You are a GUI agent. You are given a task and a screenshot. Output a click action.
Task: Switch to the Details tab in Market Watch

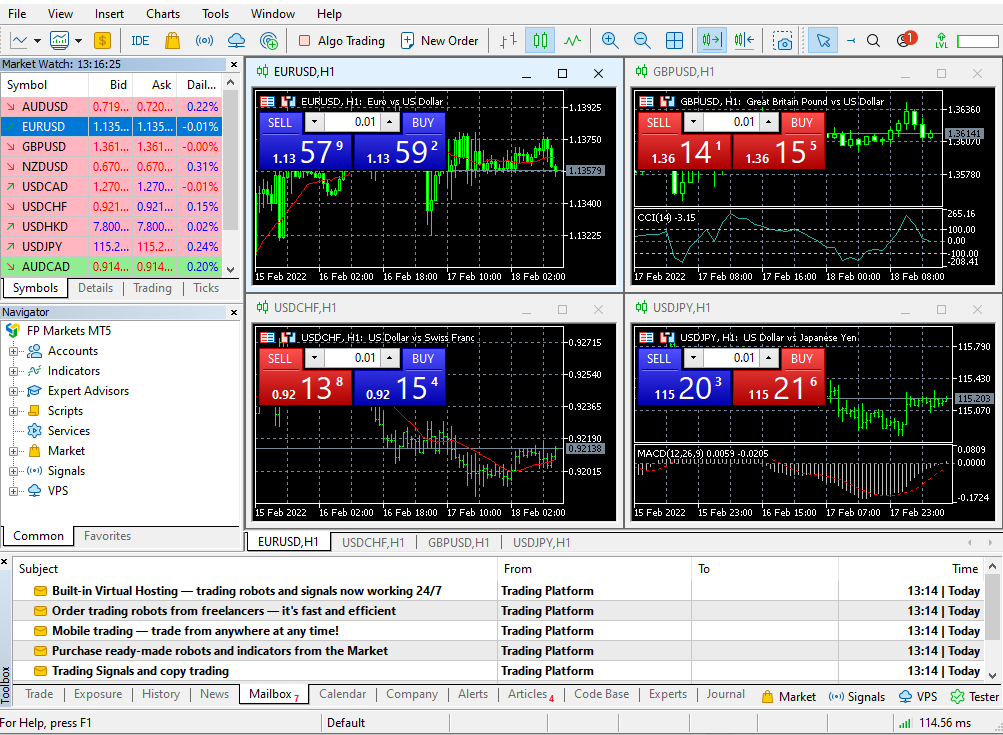click(x=95, y=288)
